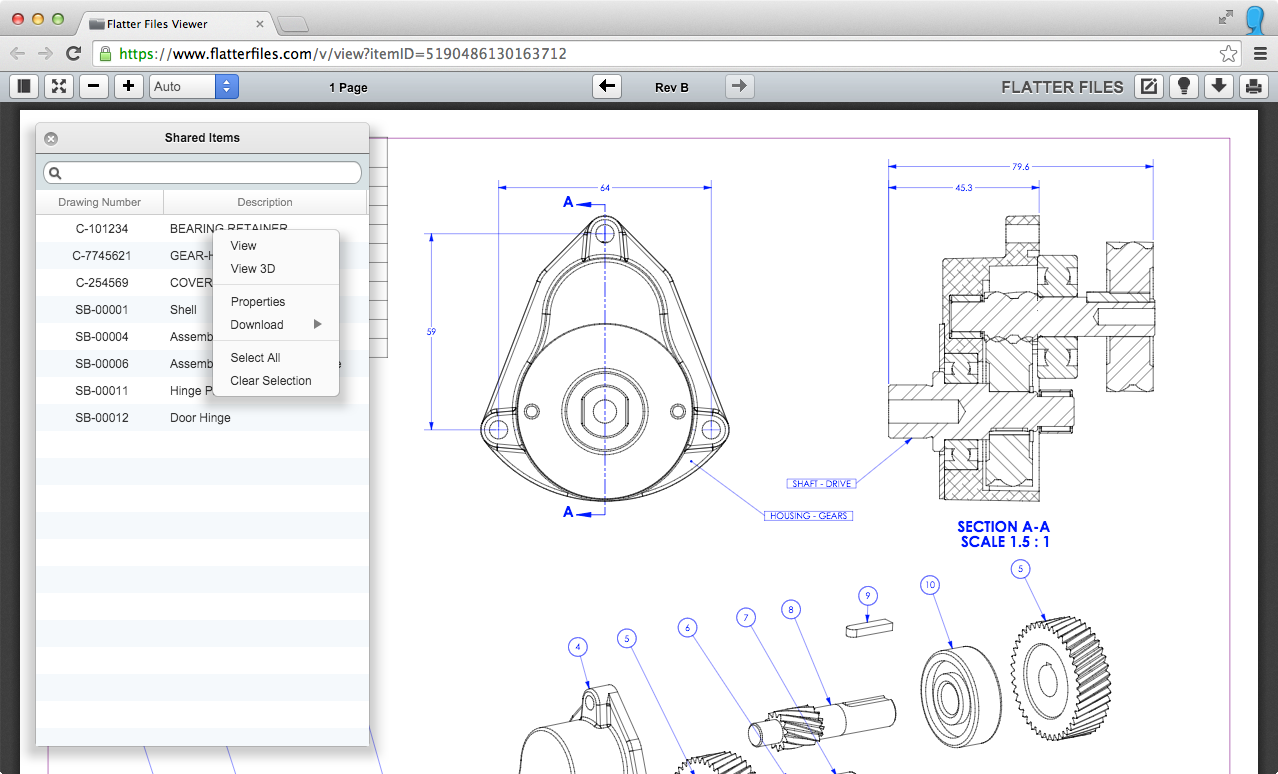Open the Chrome hamburger menu
1278x774 pixels.
coord(1260,54)
